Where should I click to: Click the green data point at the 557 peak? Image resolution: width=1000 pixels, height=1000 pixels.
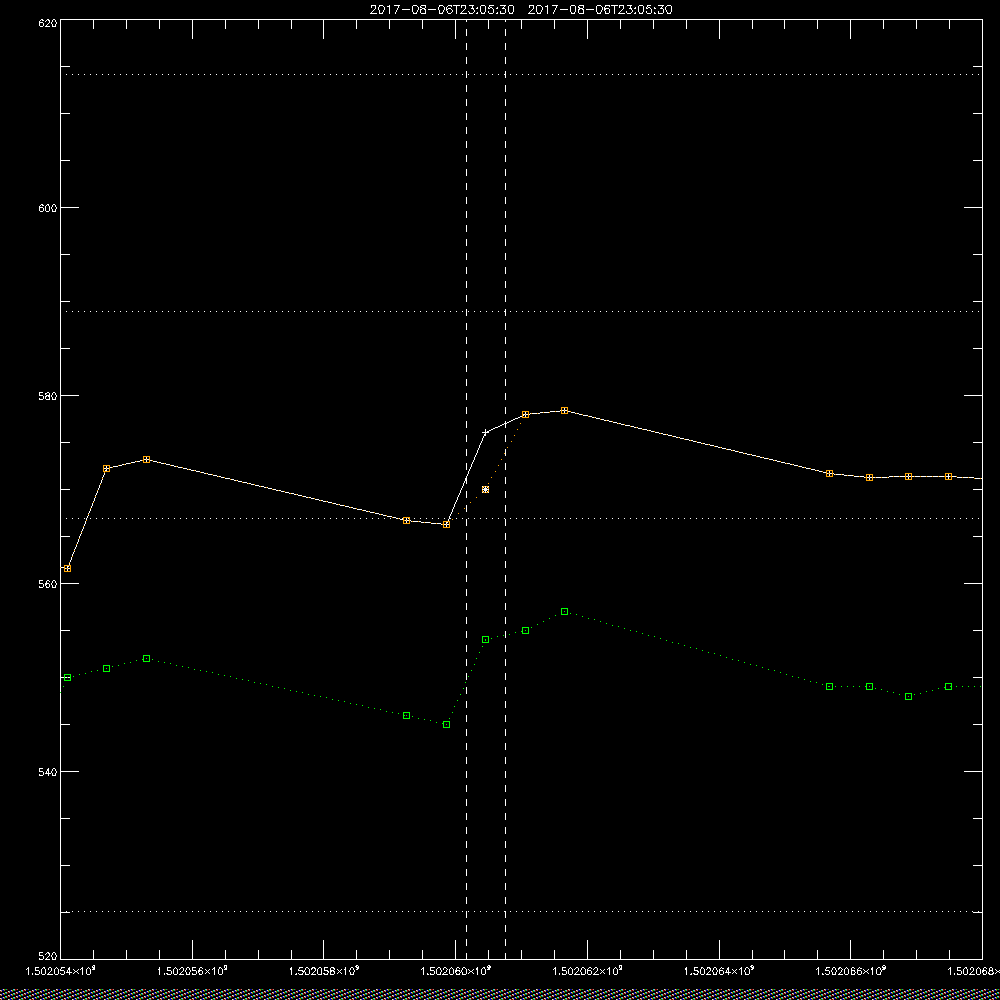coord(564,612)
